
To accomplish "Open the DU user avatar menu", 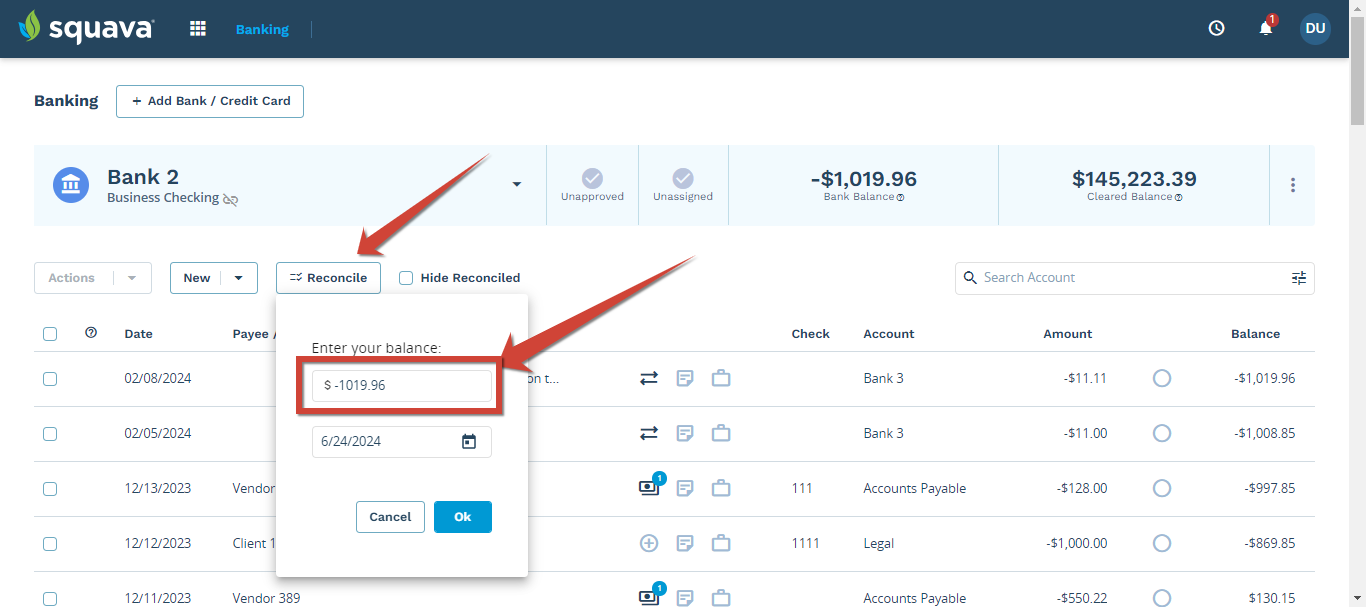I will [1315, 28].
